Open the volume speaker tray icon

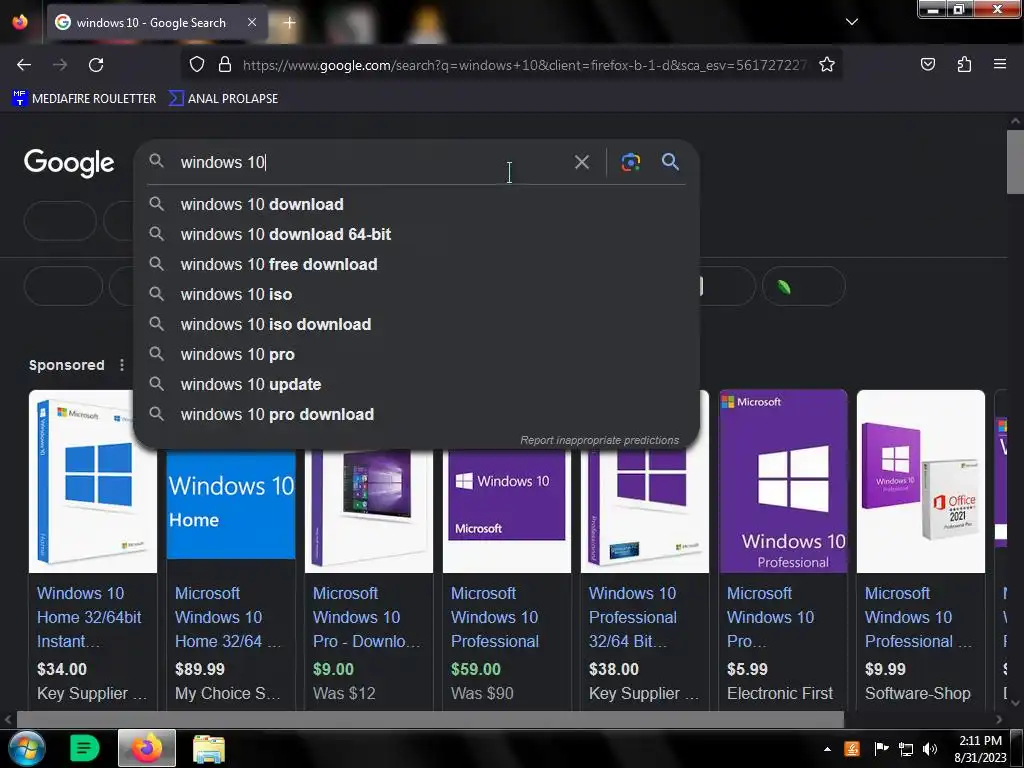[930, 749]
